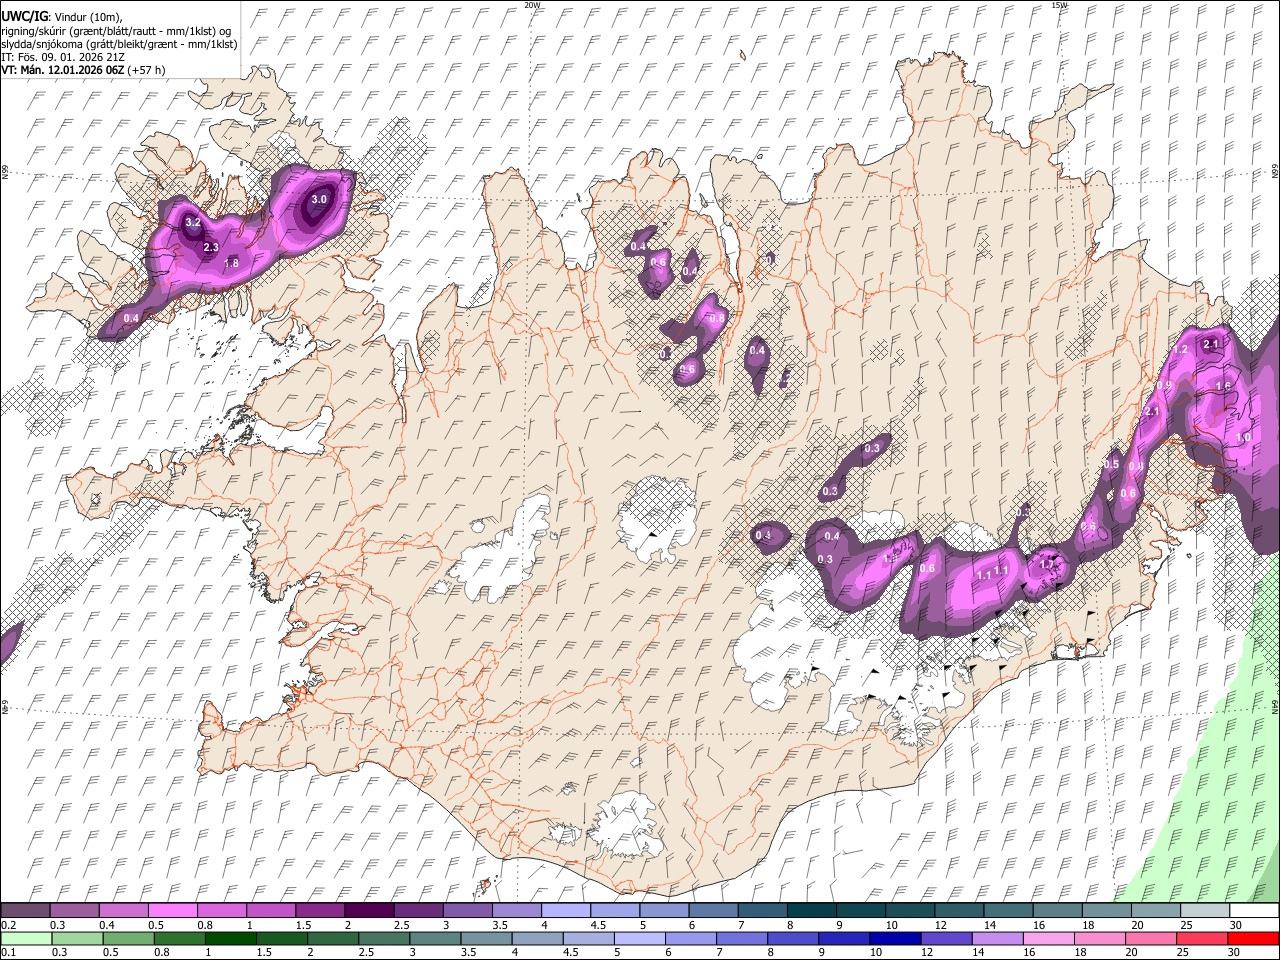Click the 0.8 value on the northern map area

pyautogui.click(x=716, y=319)
